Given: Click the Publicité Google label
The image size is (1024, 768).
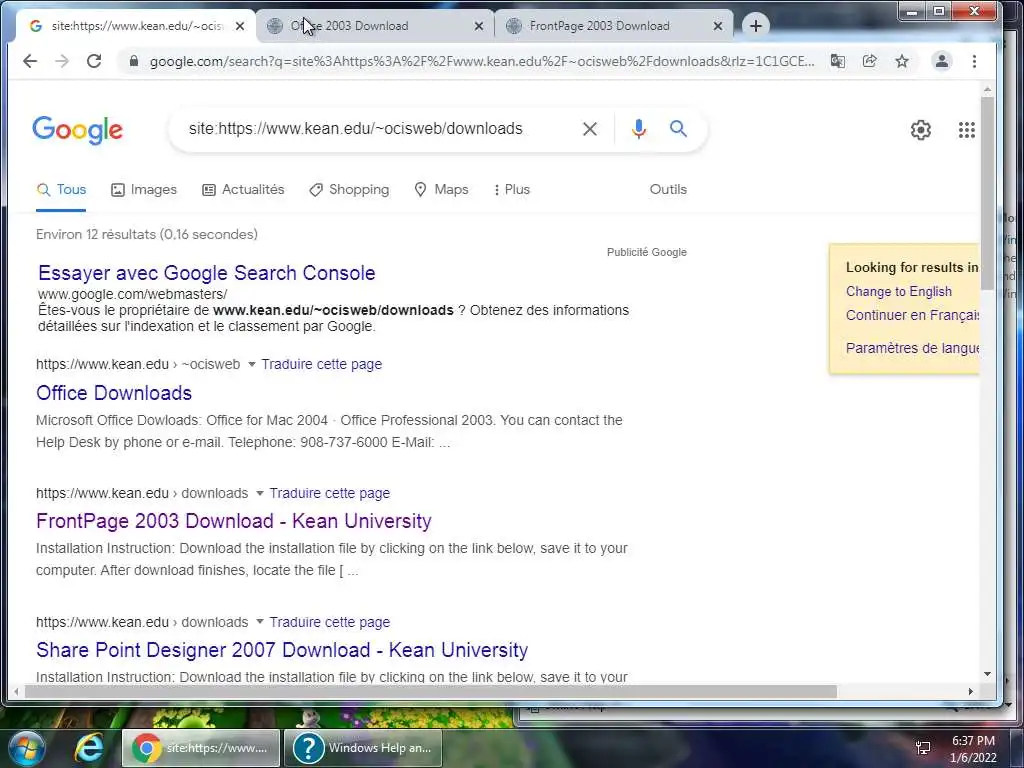Looking at the screenshot, I should pyautogui.click(x=647, y=252).
